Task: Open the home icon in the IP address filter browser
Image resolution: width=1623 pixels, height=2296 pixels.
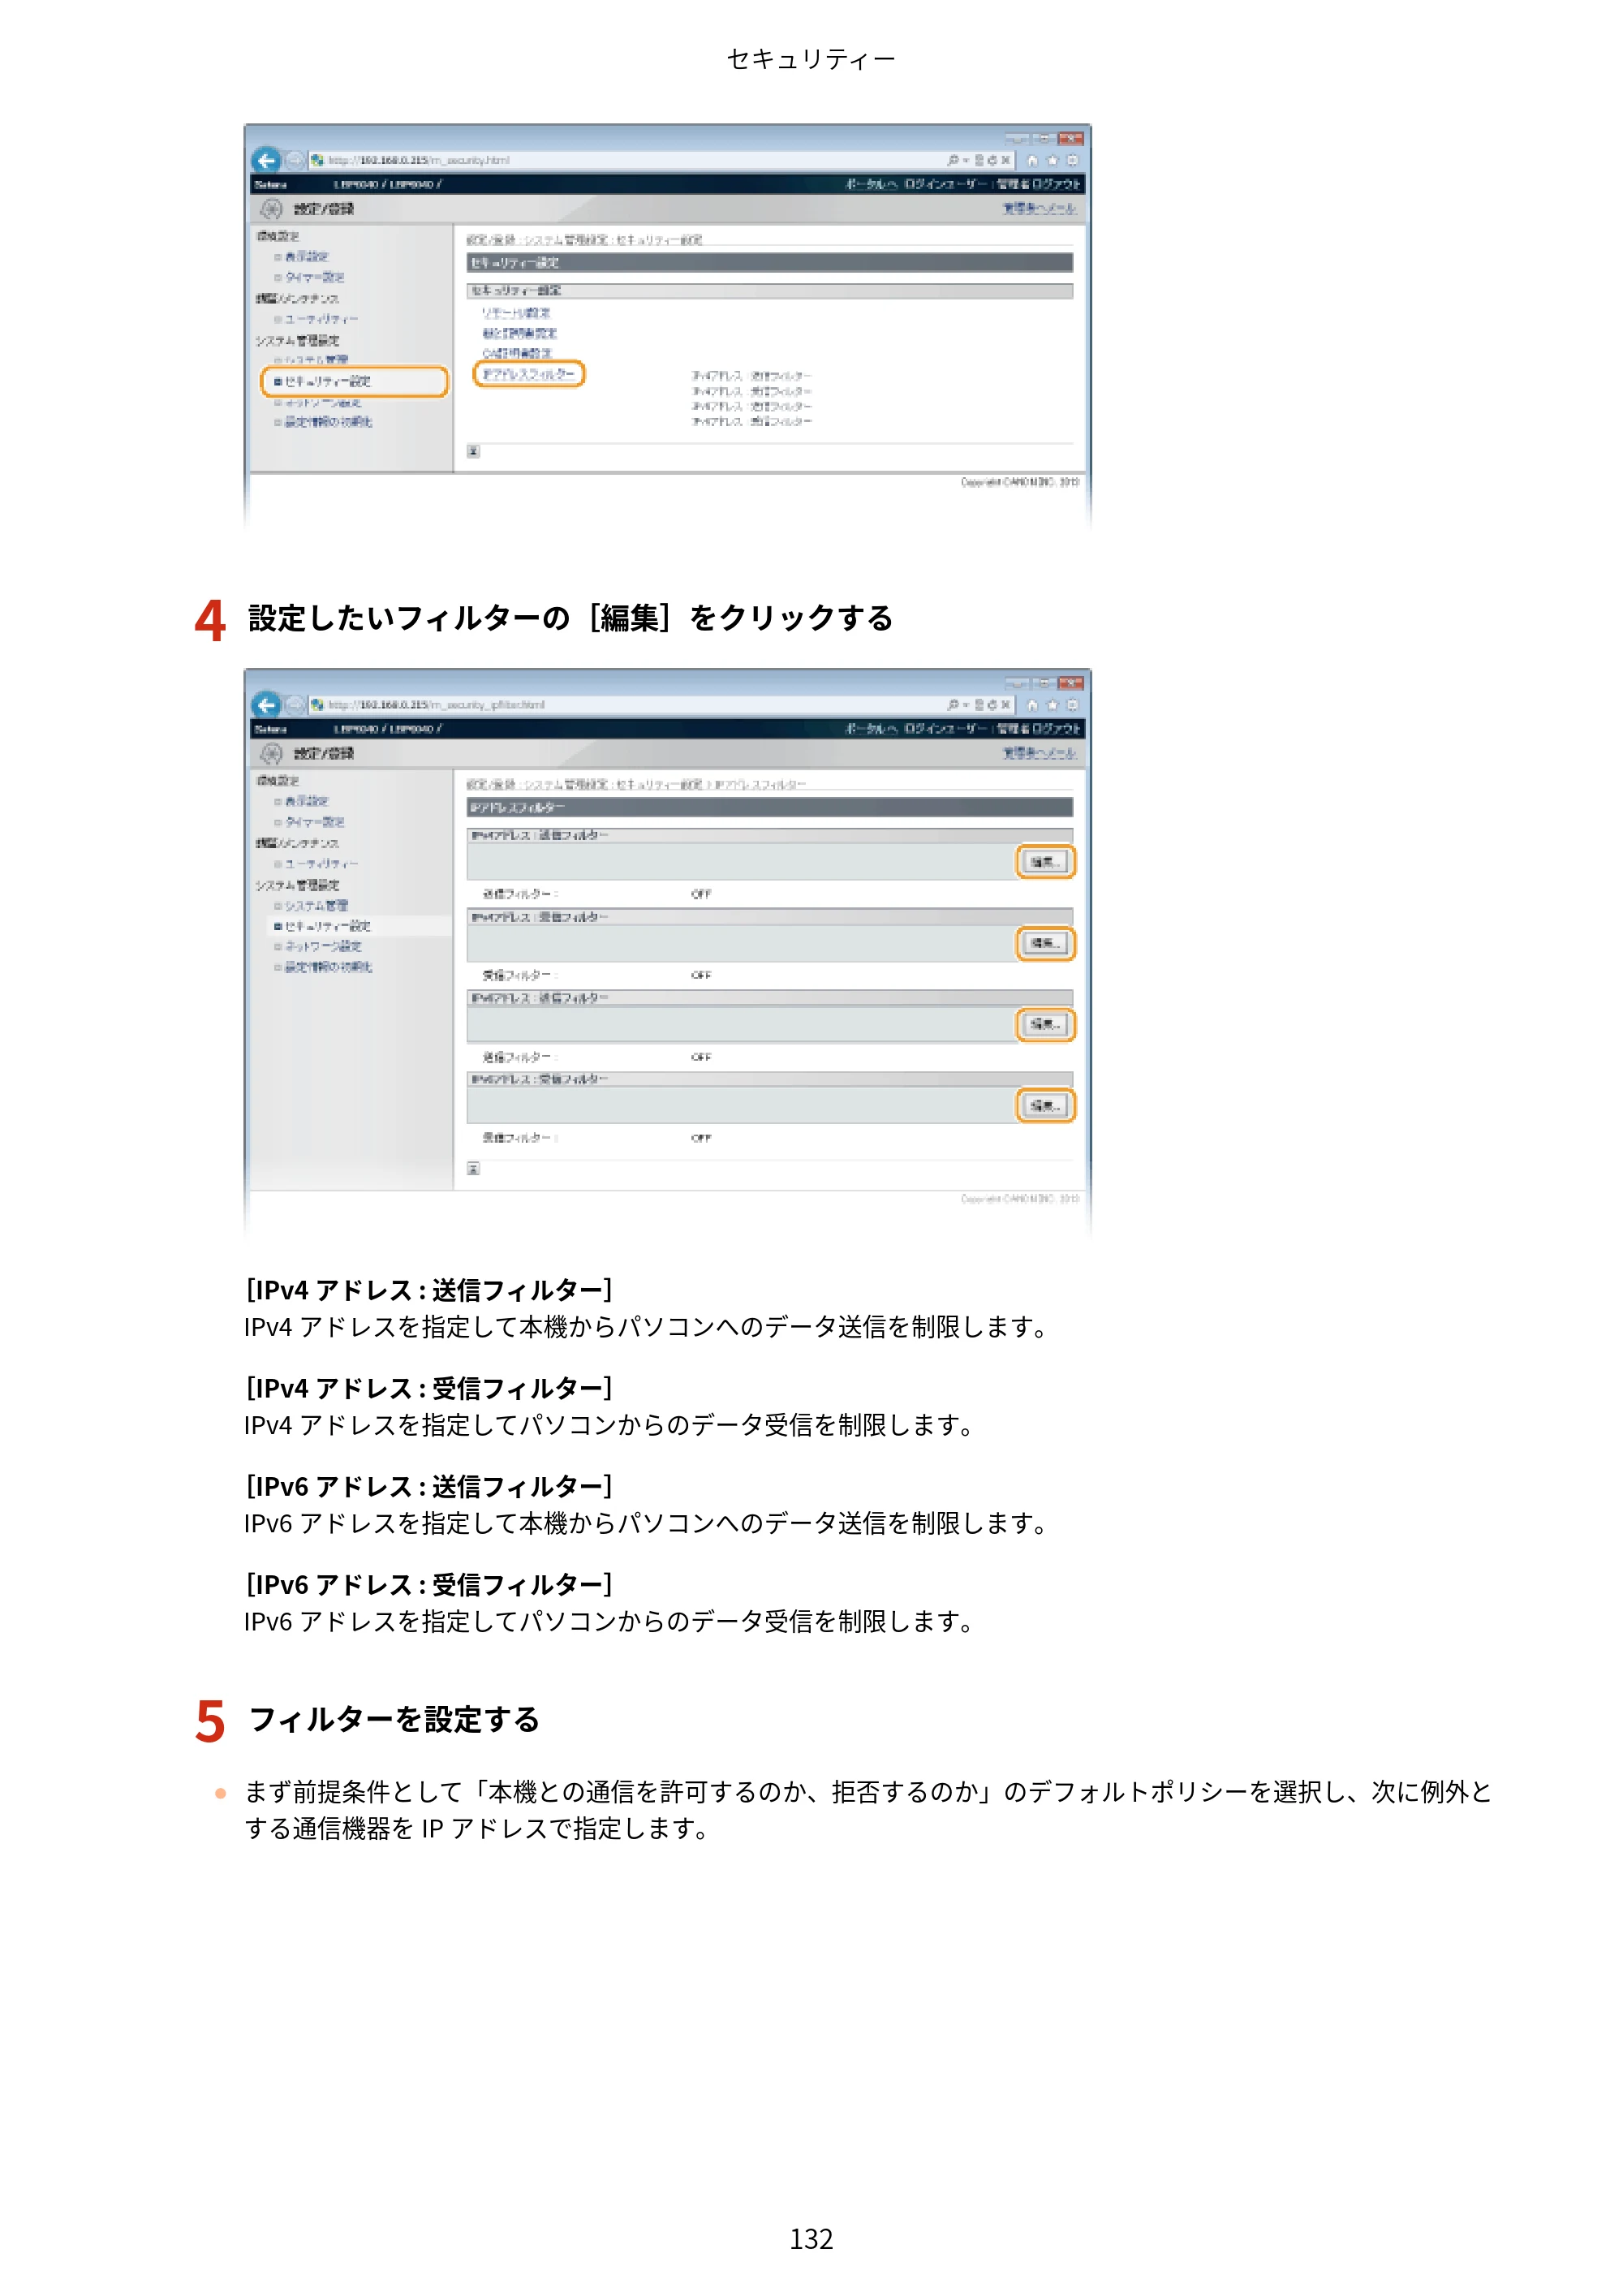Action: [1033, 705]
